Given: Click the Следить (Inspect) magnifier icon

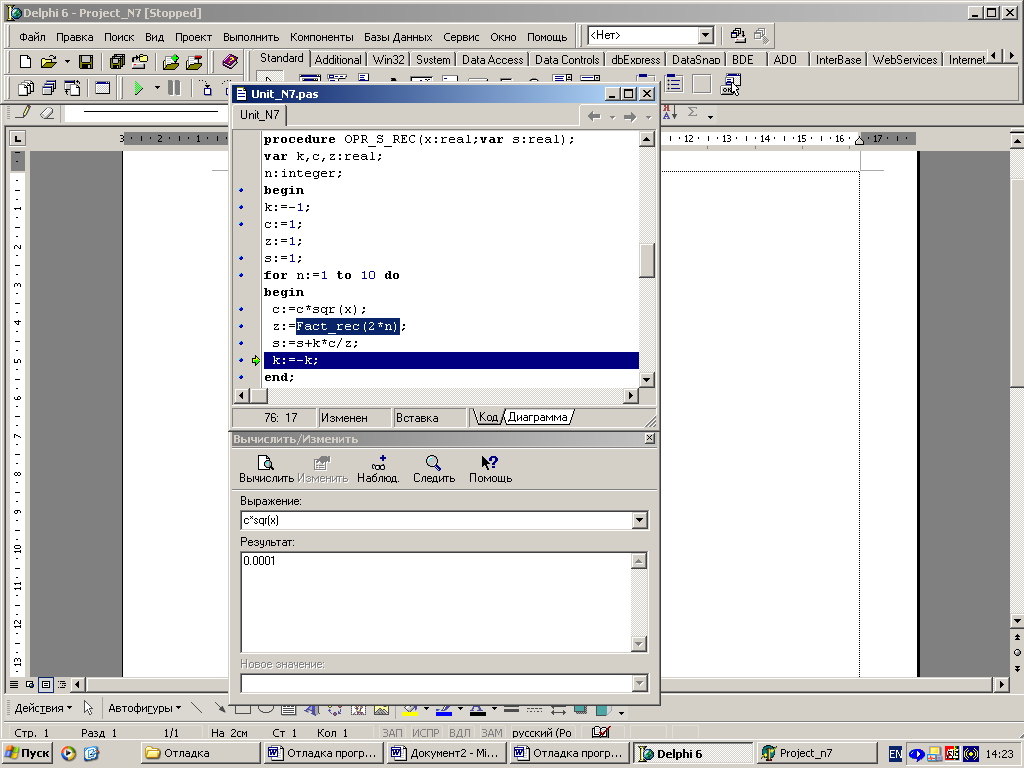Looking at the screenshot, I should 433,463.
